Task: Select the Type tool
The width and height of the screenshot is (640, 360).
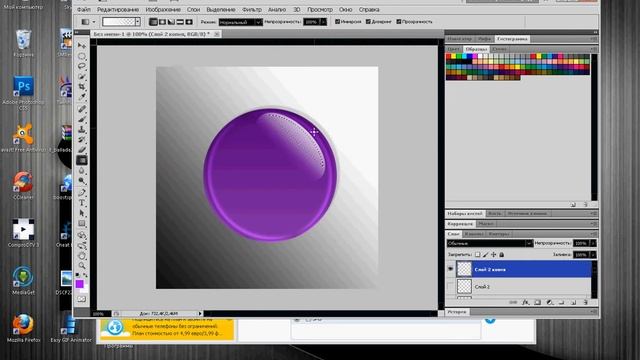Action: pyautogui.click(x=82, y=203)
